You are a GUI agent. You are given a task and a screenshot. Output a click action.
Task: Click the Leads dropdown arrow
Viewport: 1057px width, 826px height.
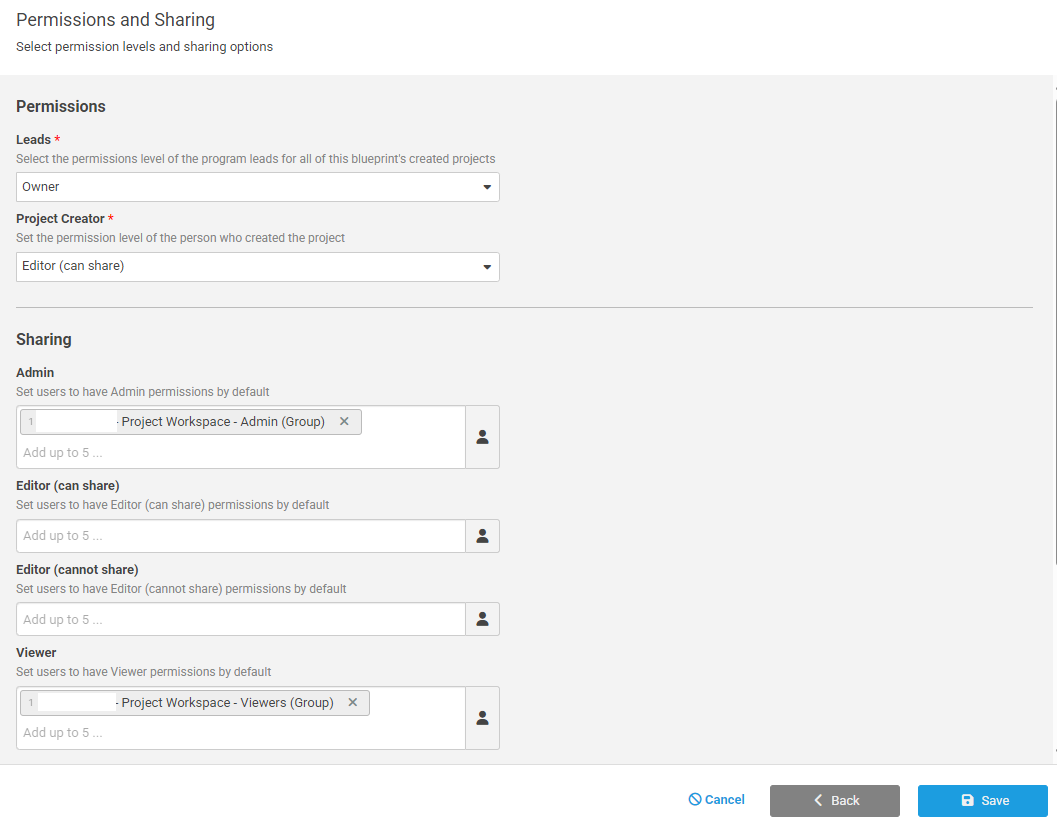(x=487, y=187)
